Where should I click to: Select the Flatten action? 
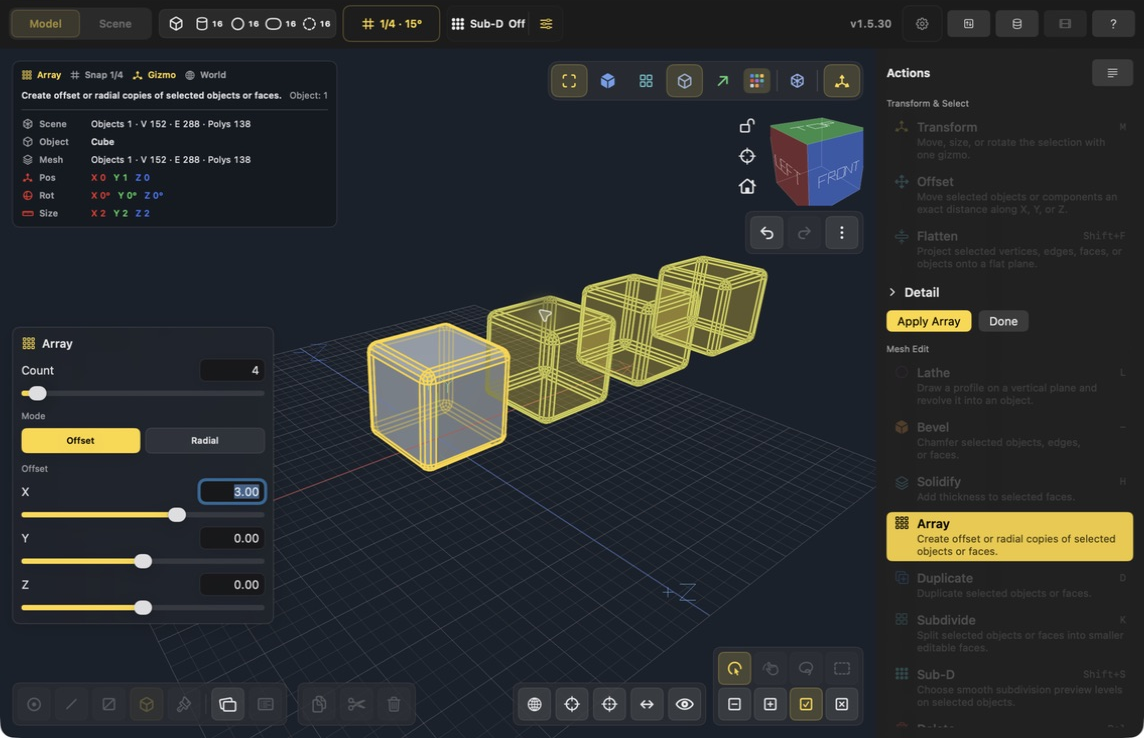pyautogui.click(x=1009, y=249)
